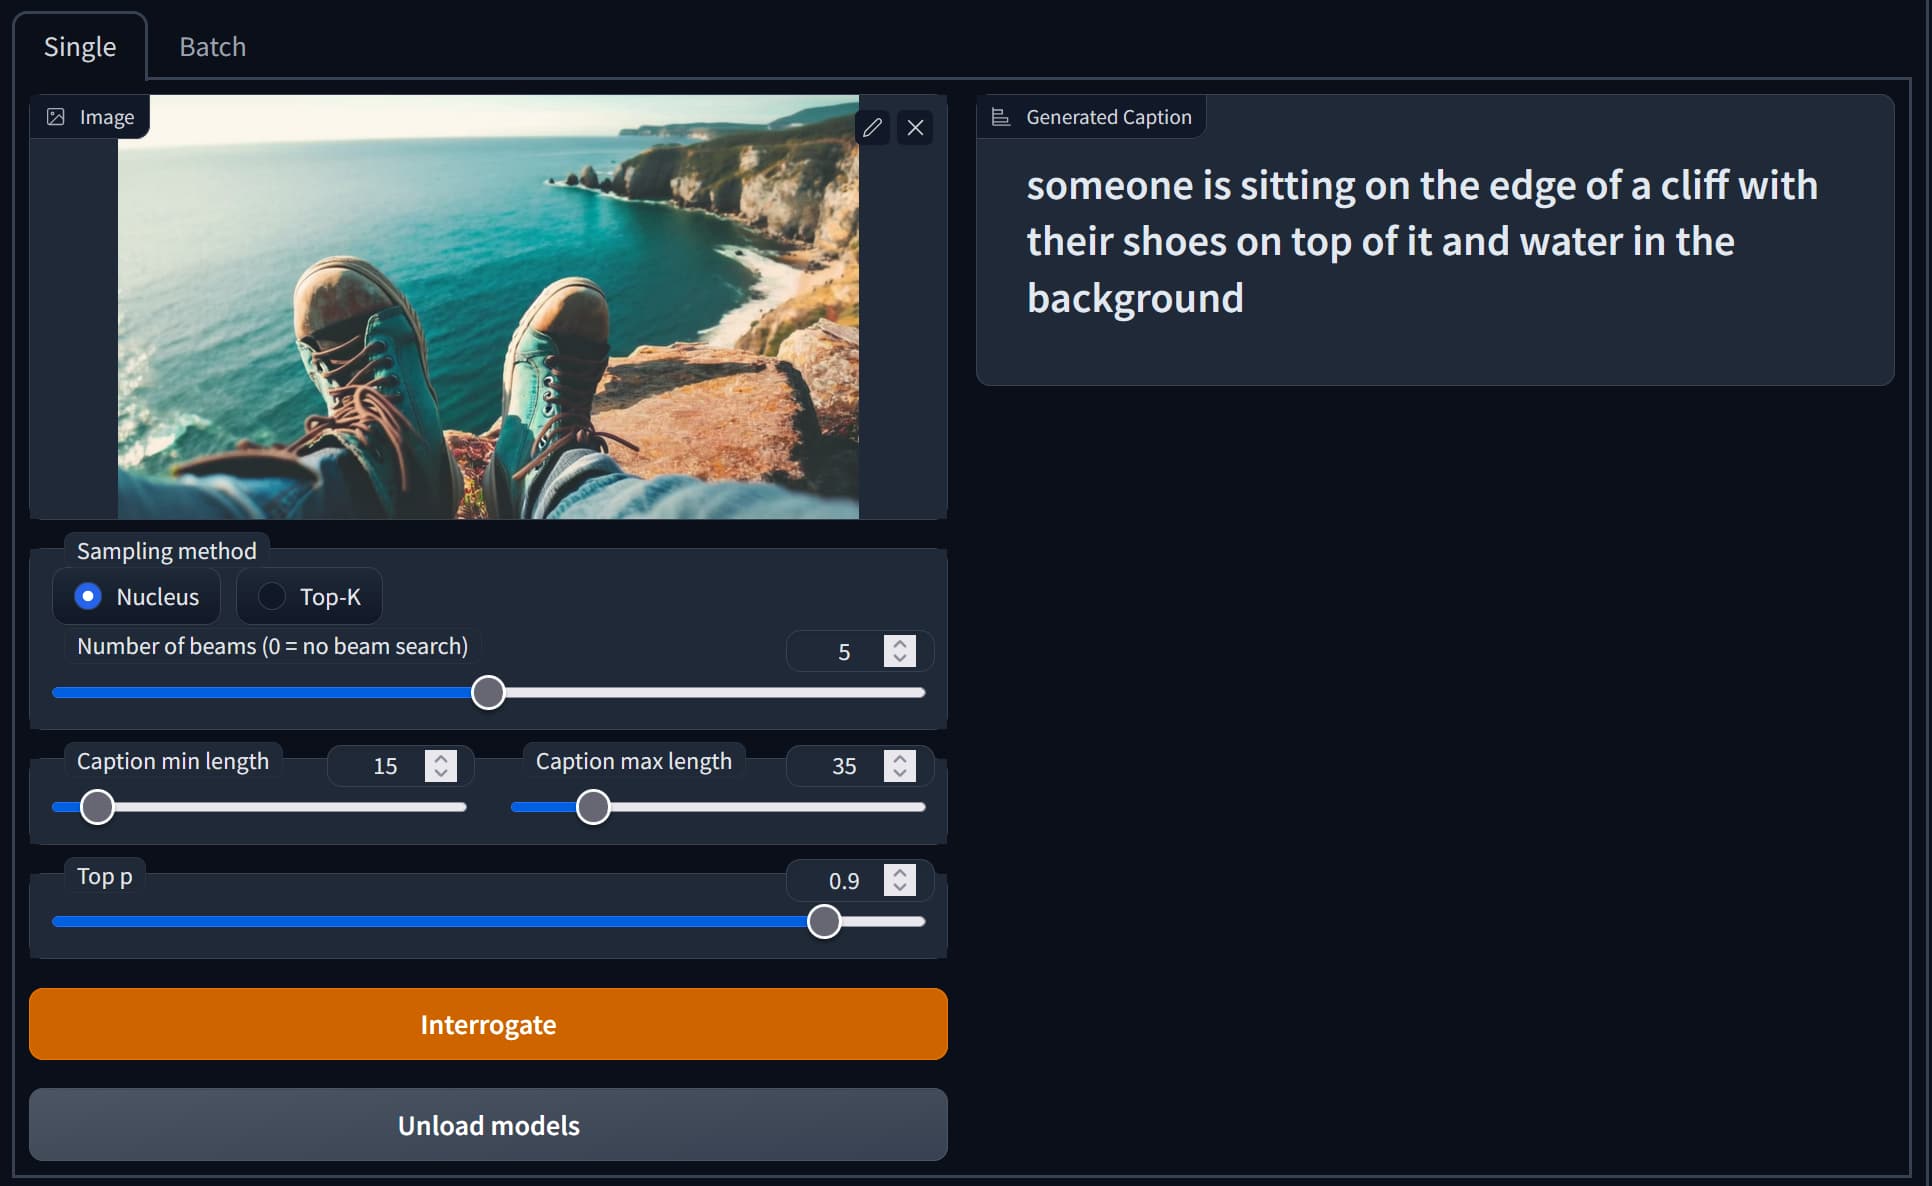Image resolution: width=1932 pixels, height=1186 pixels.
Task: Switch to the Batch tab
Action: click(x=212, y=47)
